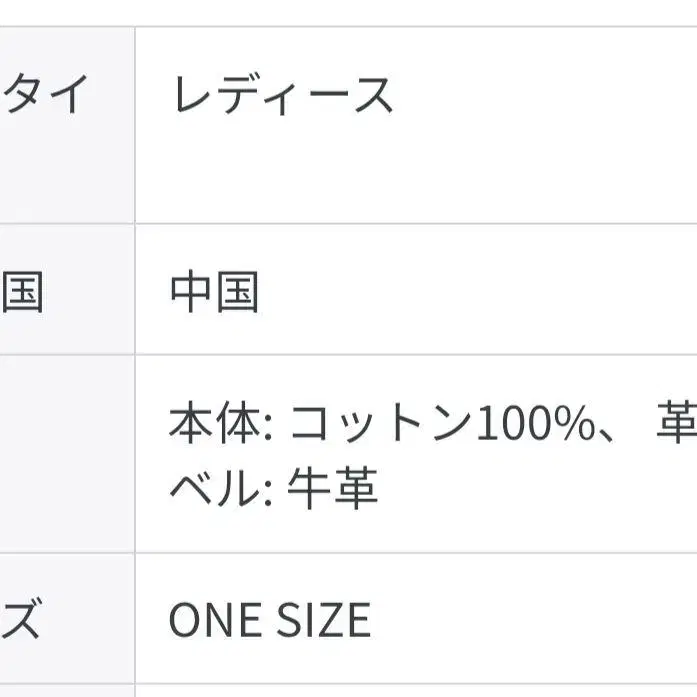This screenshot has height=697, width=697.
Task: Click the 国 label in the gray column
Action: tap(22, 292)
